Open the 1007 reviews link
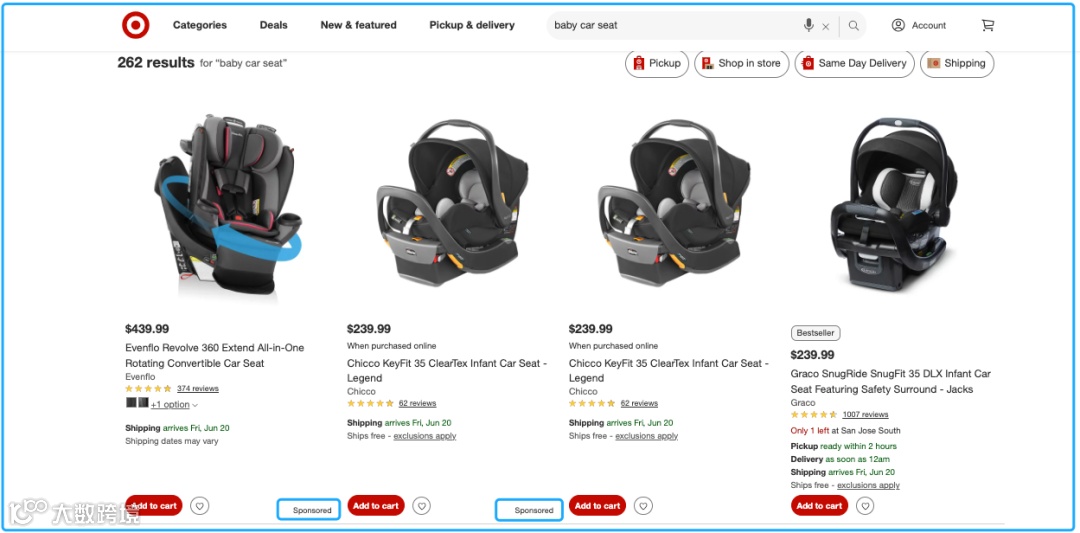 865,415
